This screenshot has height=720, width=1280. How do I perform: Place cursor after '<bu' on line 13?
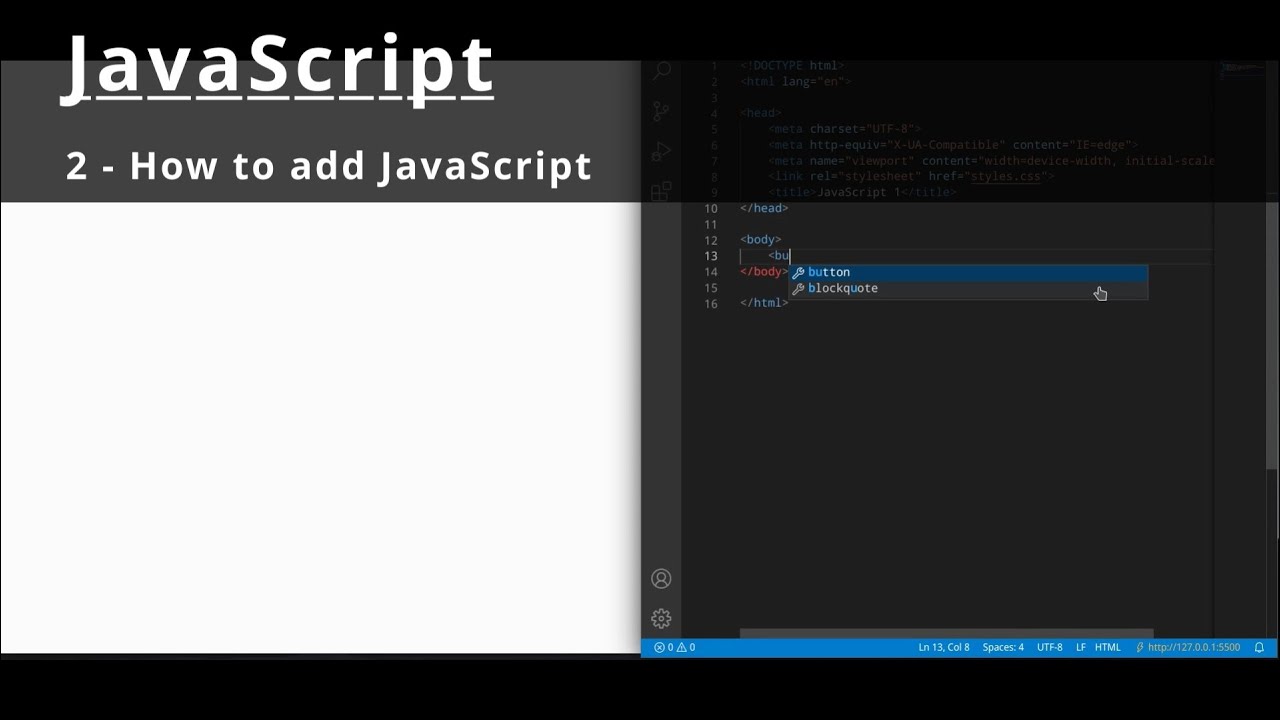coord(790,256)
